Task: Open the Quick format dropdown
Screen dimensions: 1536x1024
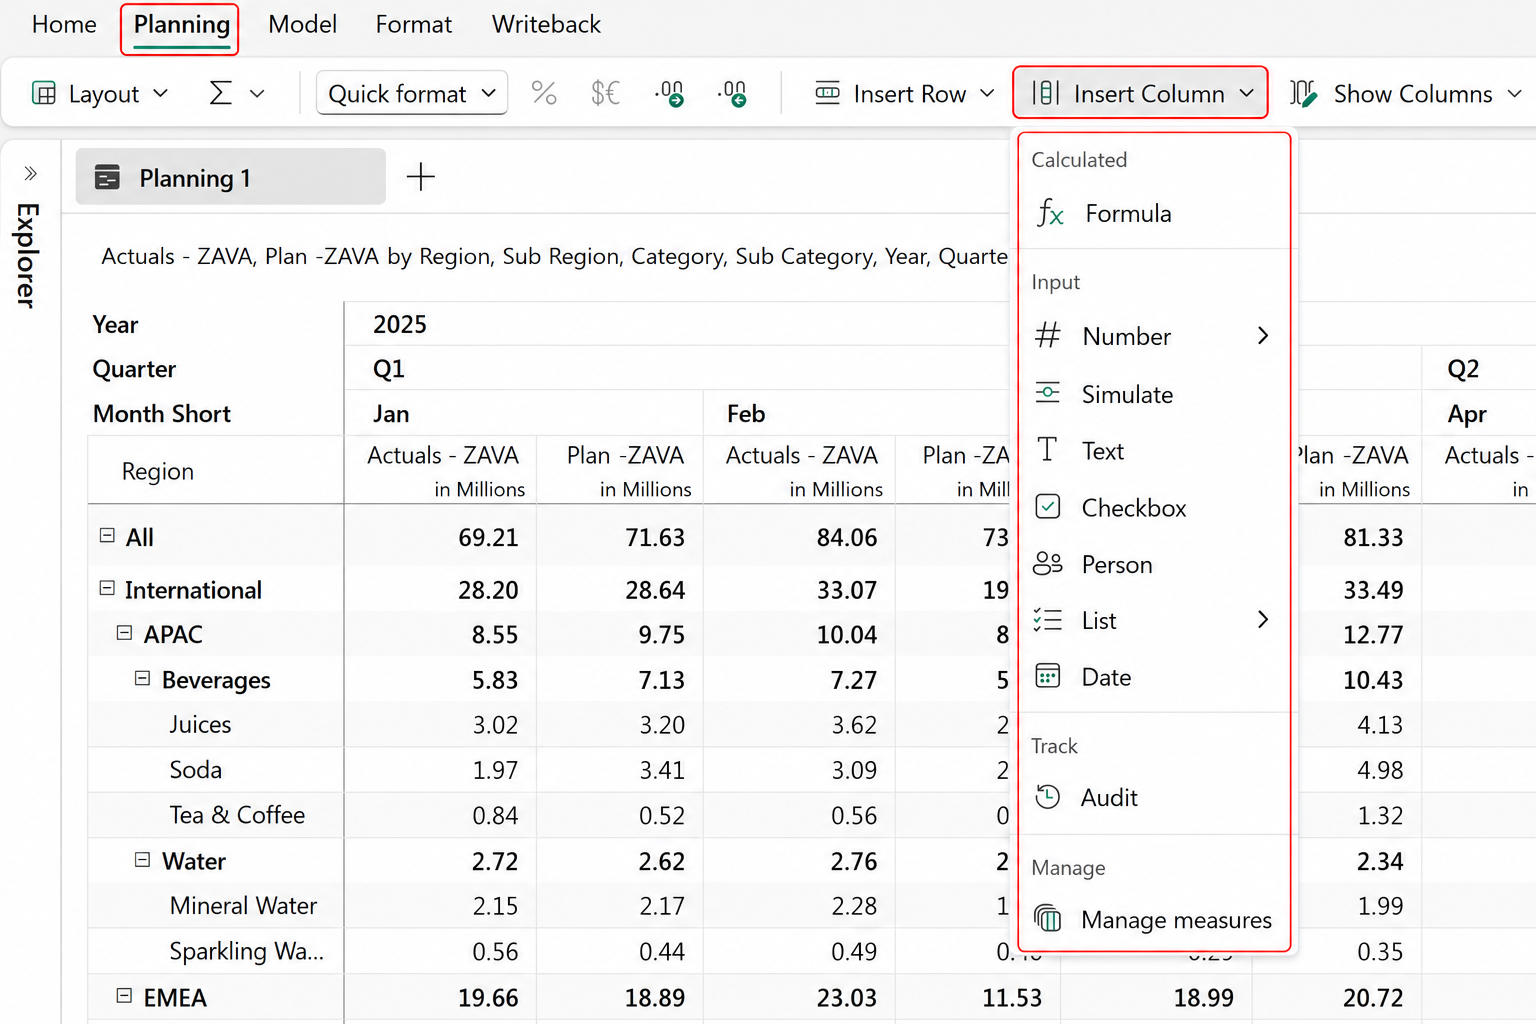Action: tap(412, 93)
